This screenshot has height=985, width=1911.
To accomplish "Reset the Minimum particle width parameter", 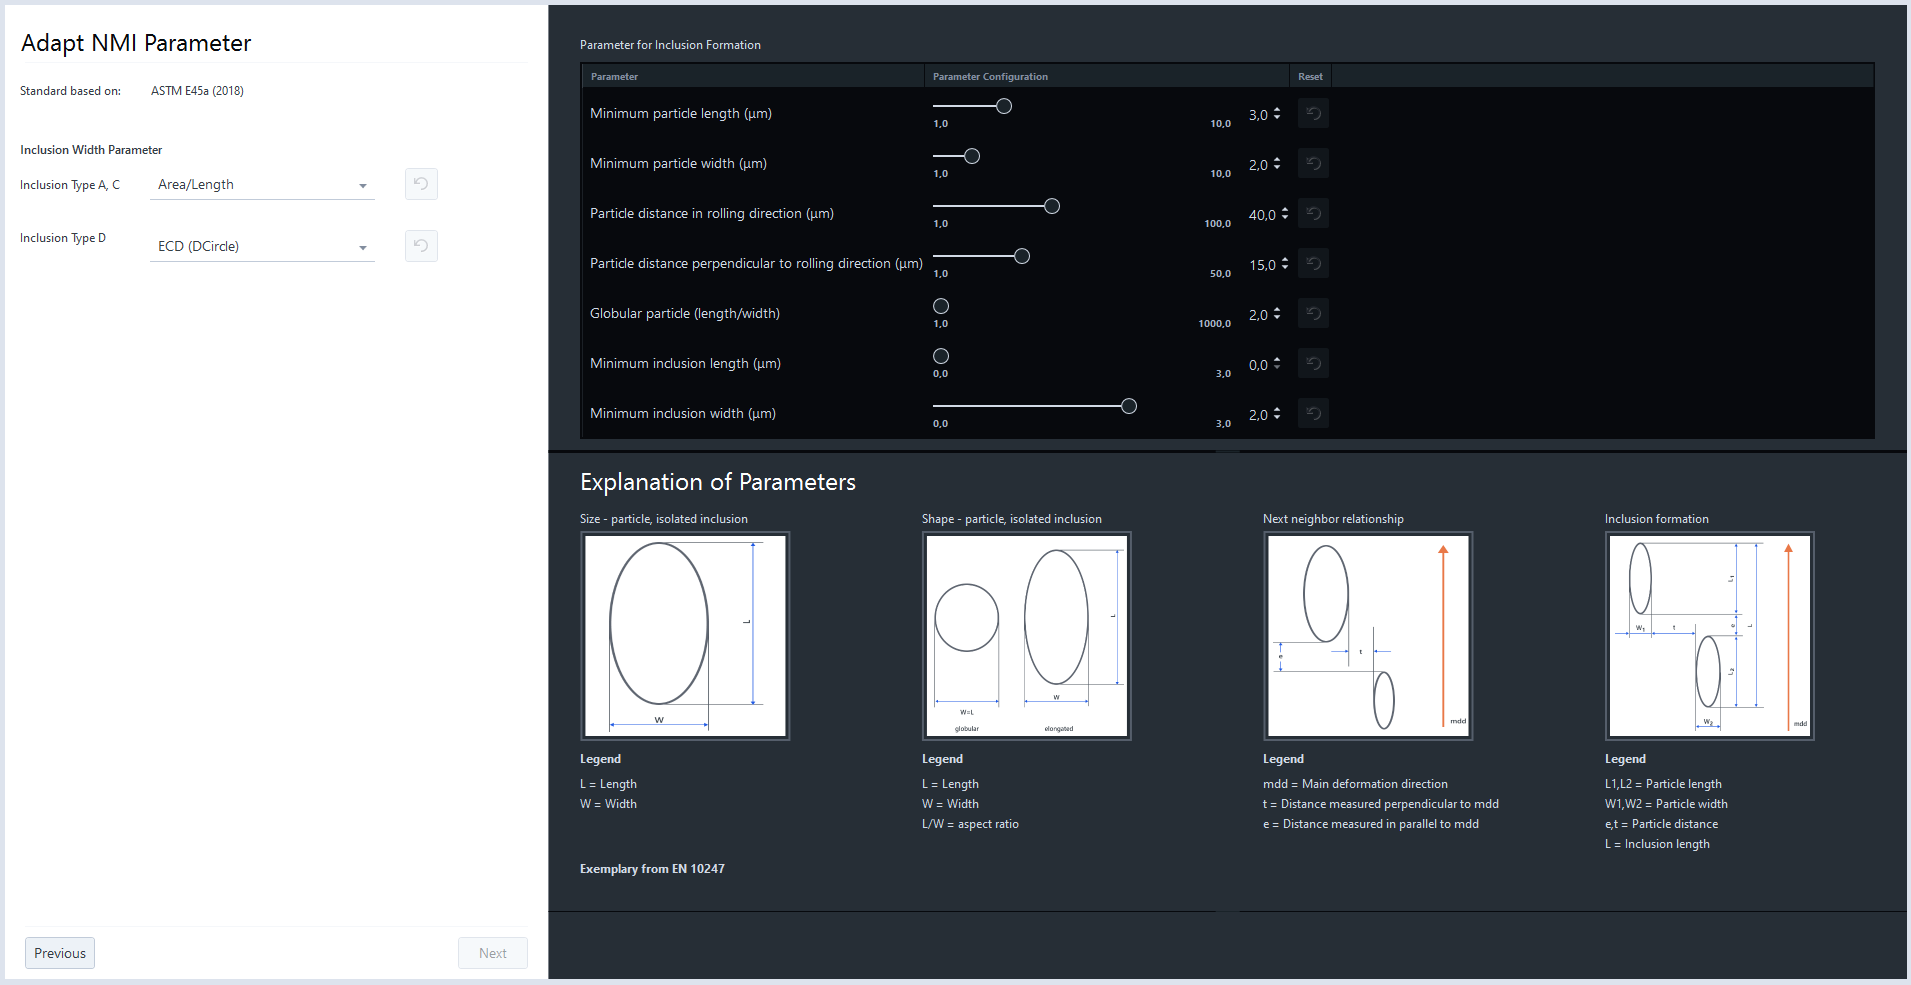I will coord(1313,163).
